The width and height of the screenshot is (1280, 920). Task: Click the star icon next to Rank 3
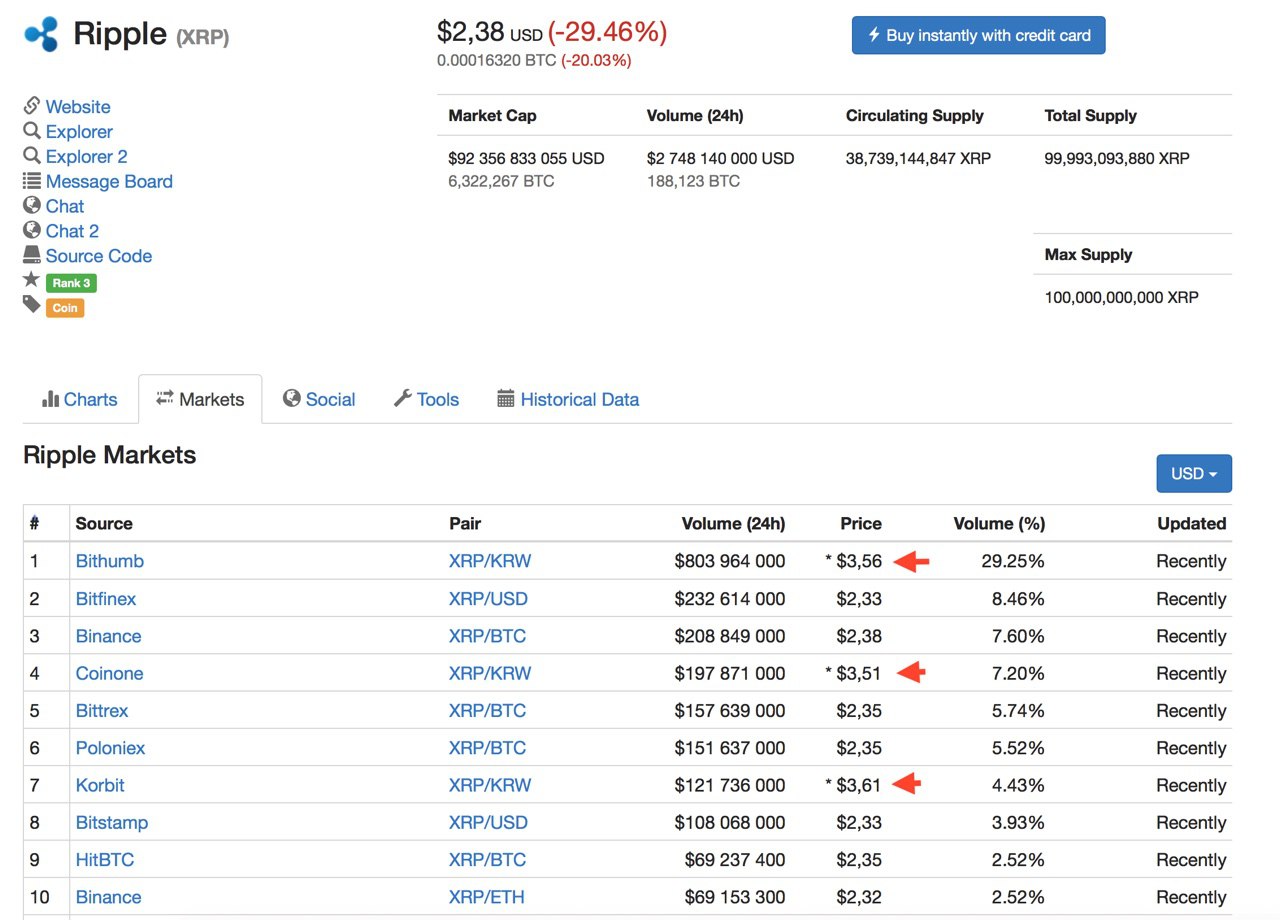(x=32, y=280)
